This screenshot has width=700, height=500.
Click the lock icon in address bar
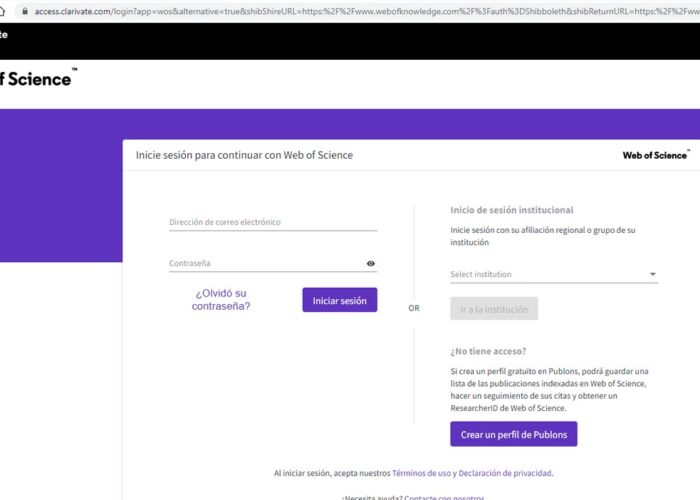tap(25, 11)
